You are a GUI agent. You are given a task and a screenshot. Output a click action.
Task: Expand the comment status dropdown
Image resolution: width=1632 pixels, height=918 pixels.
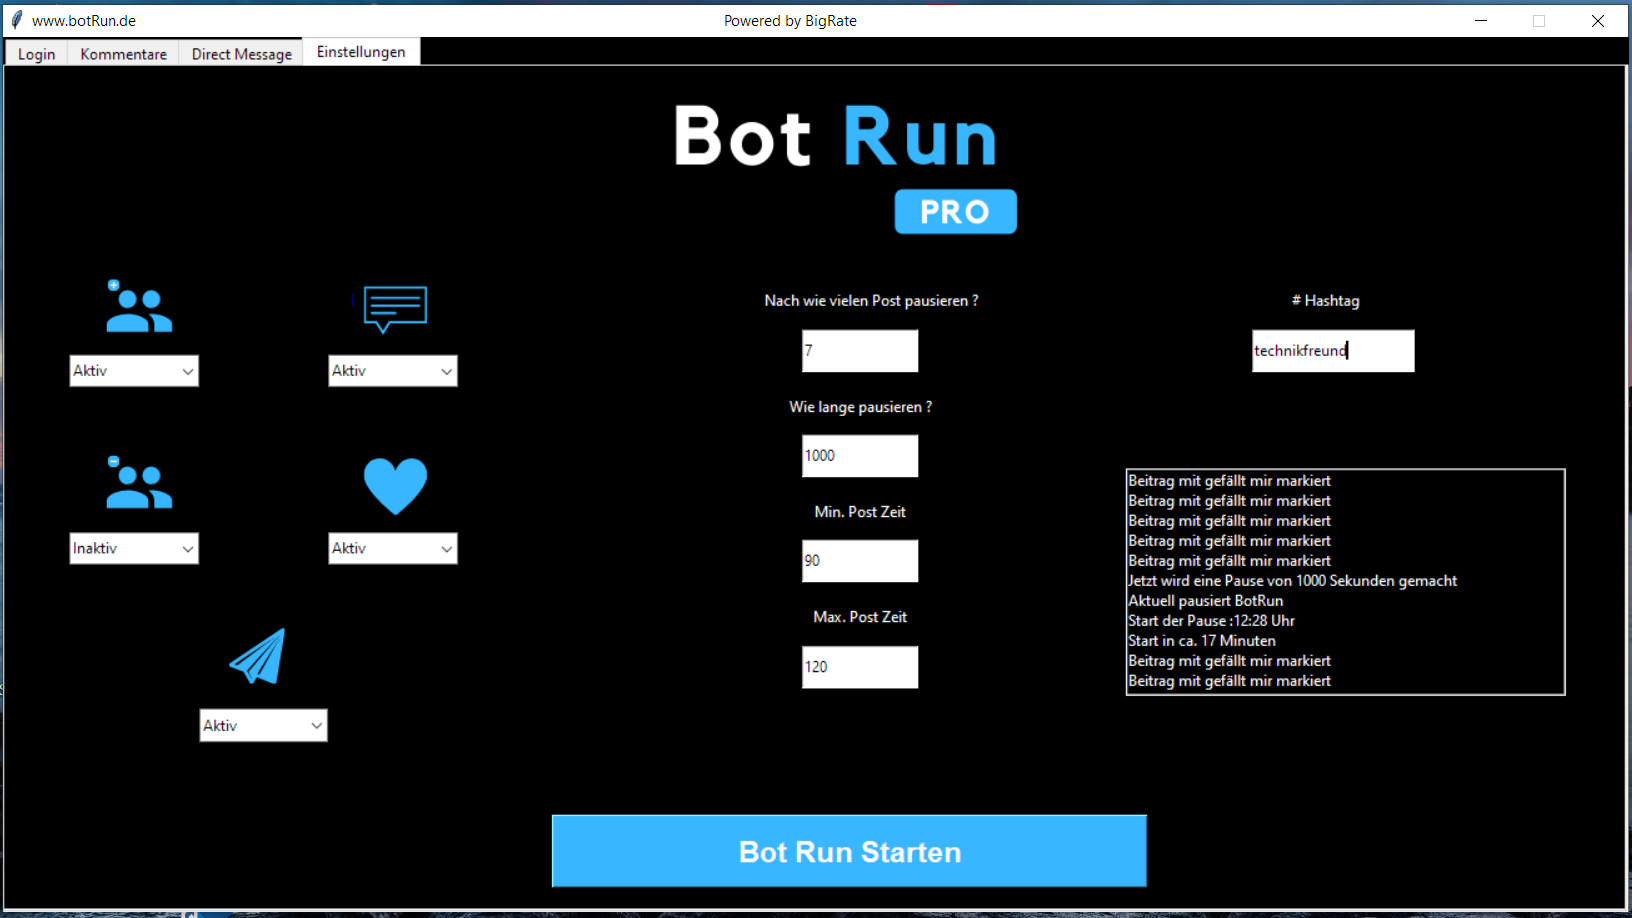[x=393, y=371]
